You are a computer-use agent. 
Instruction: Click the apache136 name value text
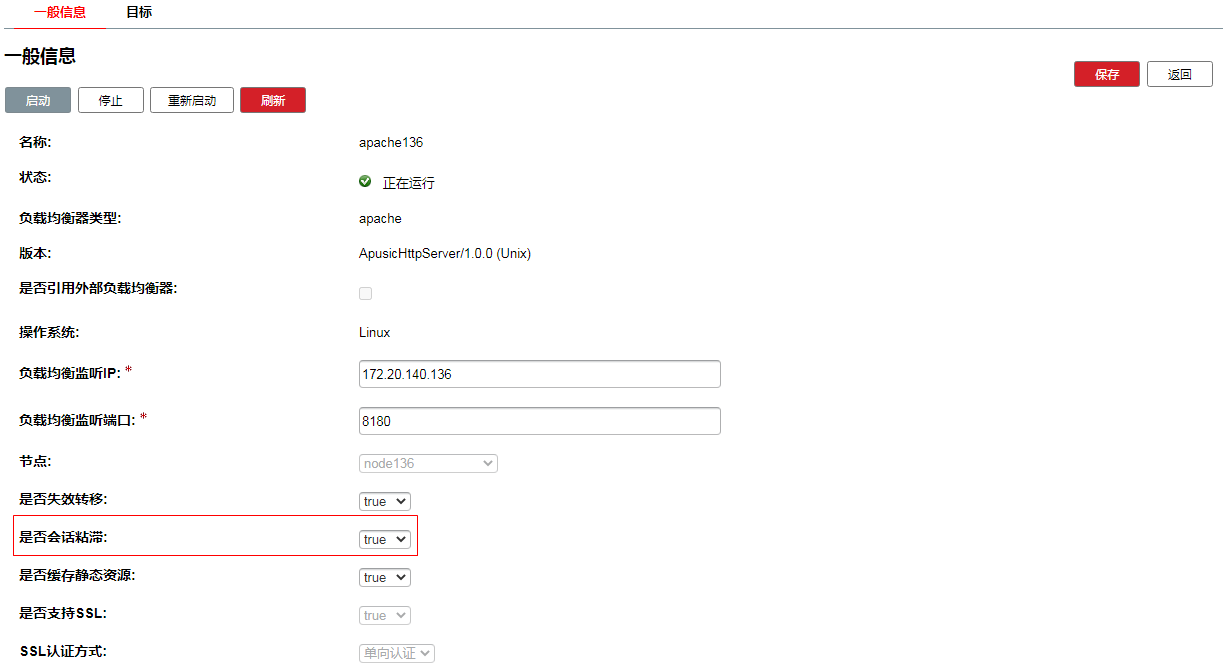click(x=391, y=142)
